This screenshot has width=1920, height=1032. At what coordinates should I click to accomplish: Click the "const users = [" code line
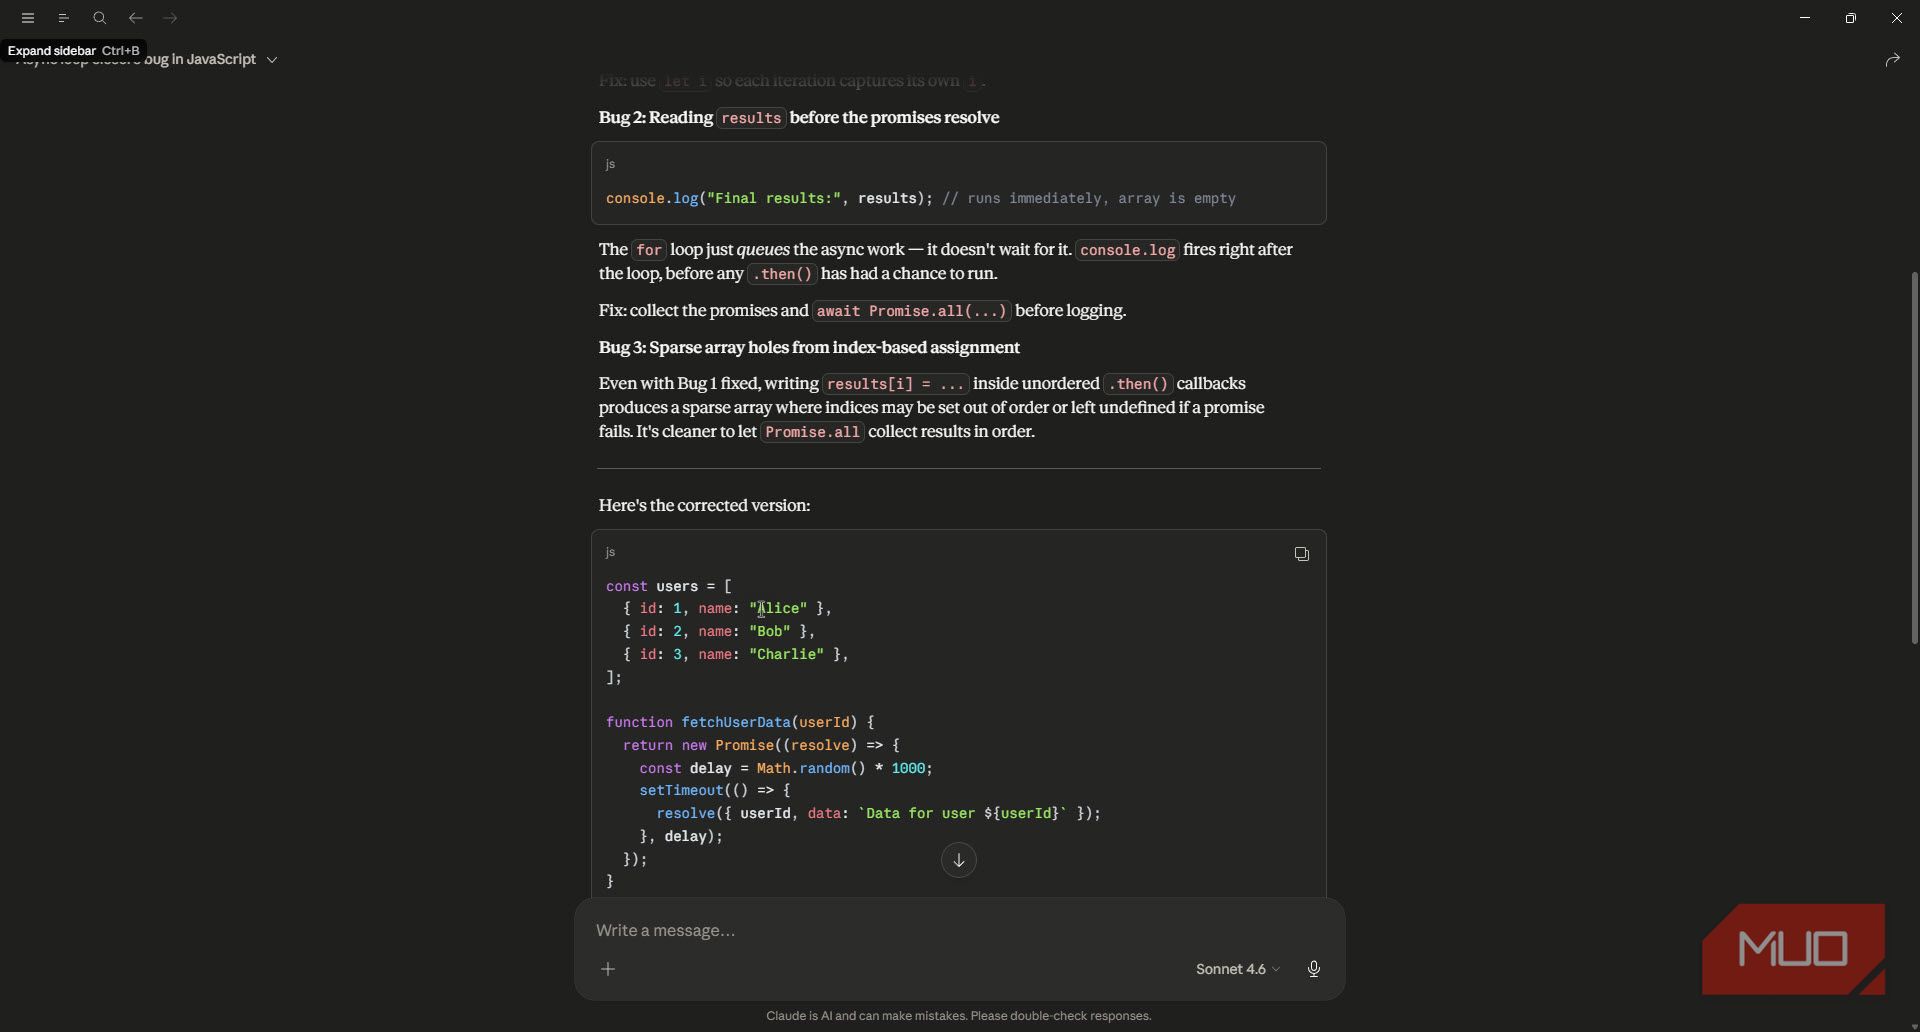pos(668,586)
